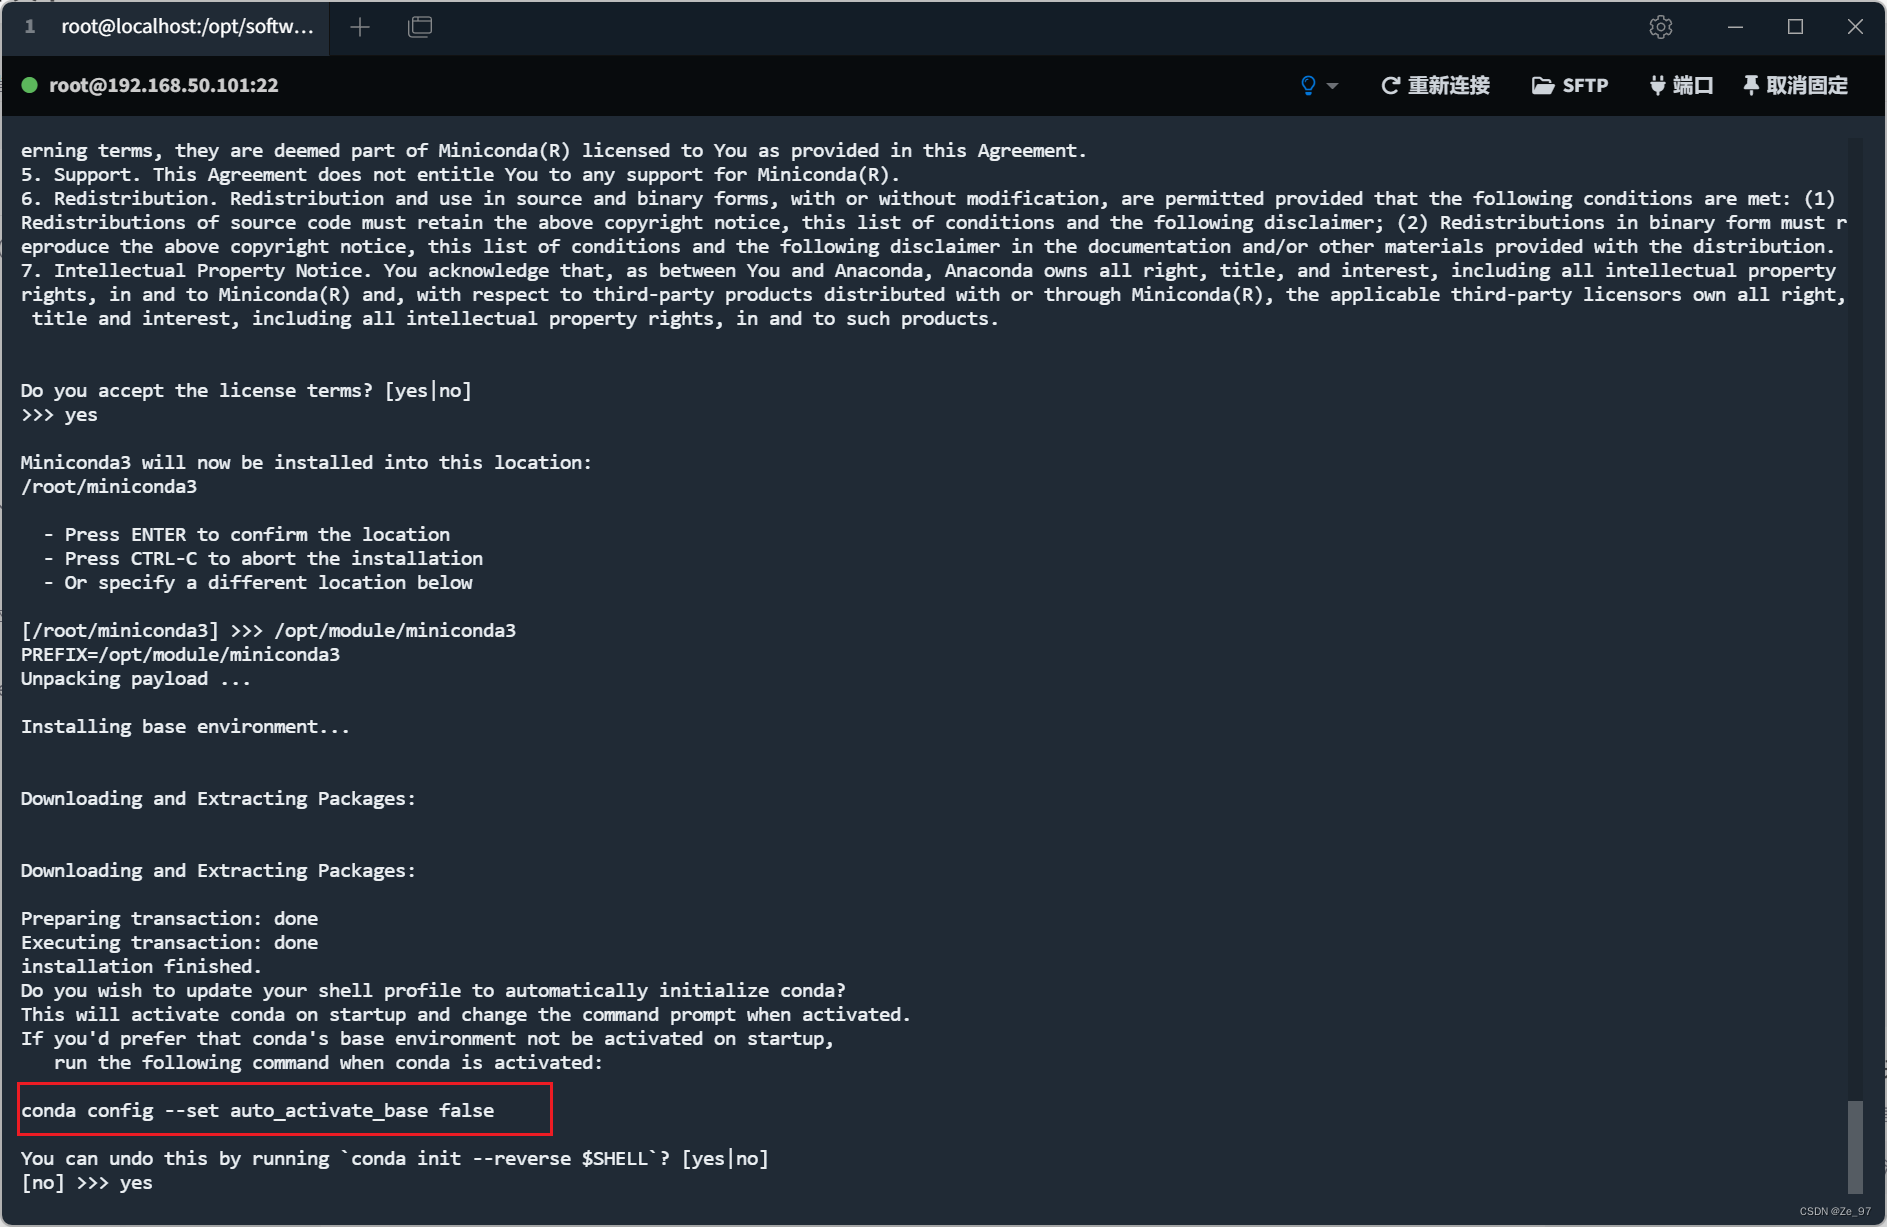Click 重新连接 to reconnect the session
This screenshot has width=1887, height=1227.
[1448, 86]
